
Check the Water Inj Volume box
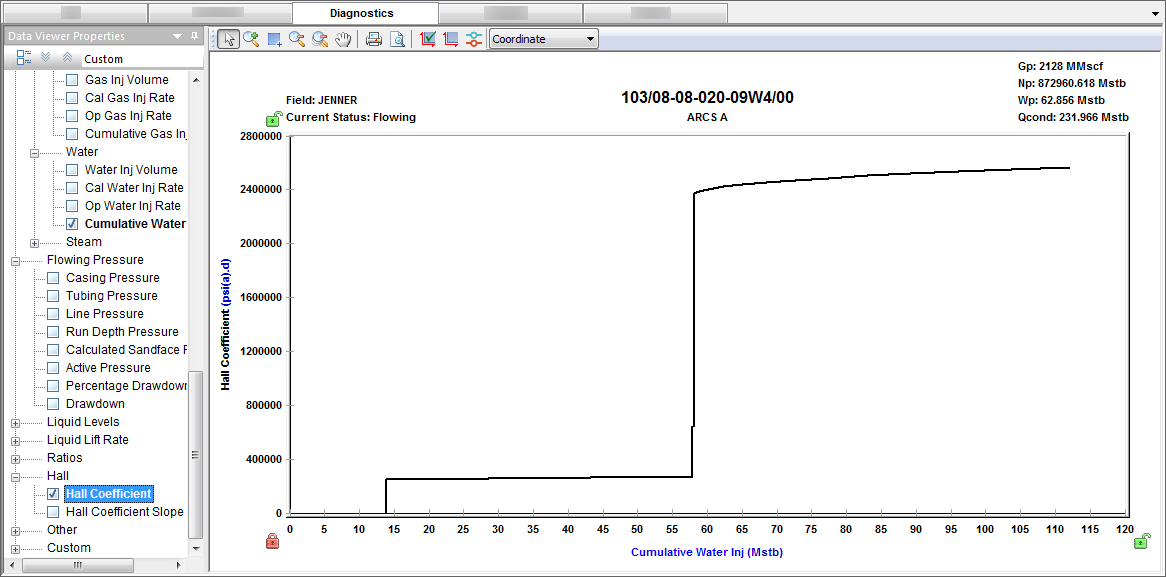click(x=72, y=170)
